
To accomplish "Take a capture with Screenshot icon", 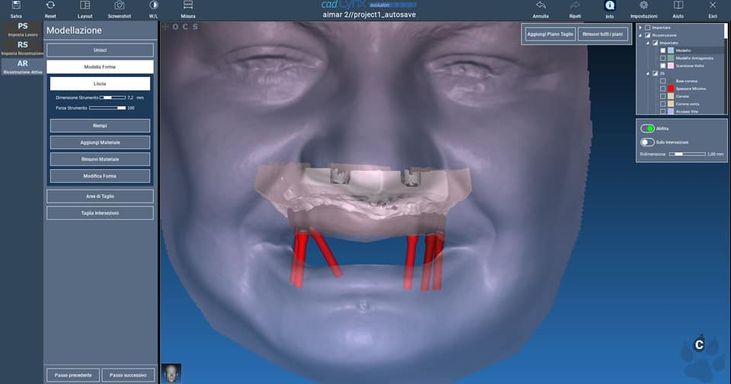I will point(119,6).
